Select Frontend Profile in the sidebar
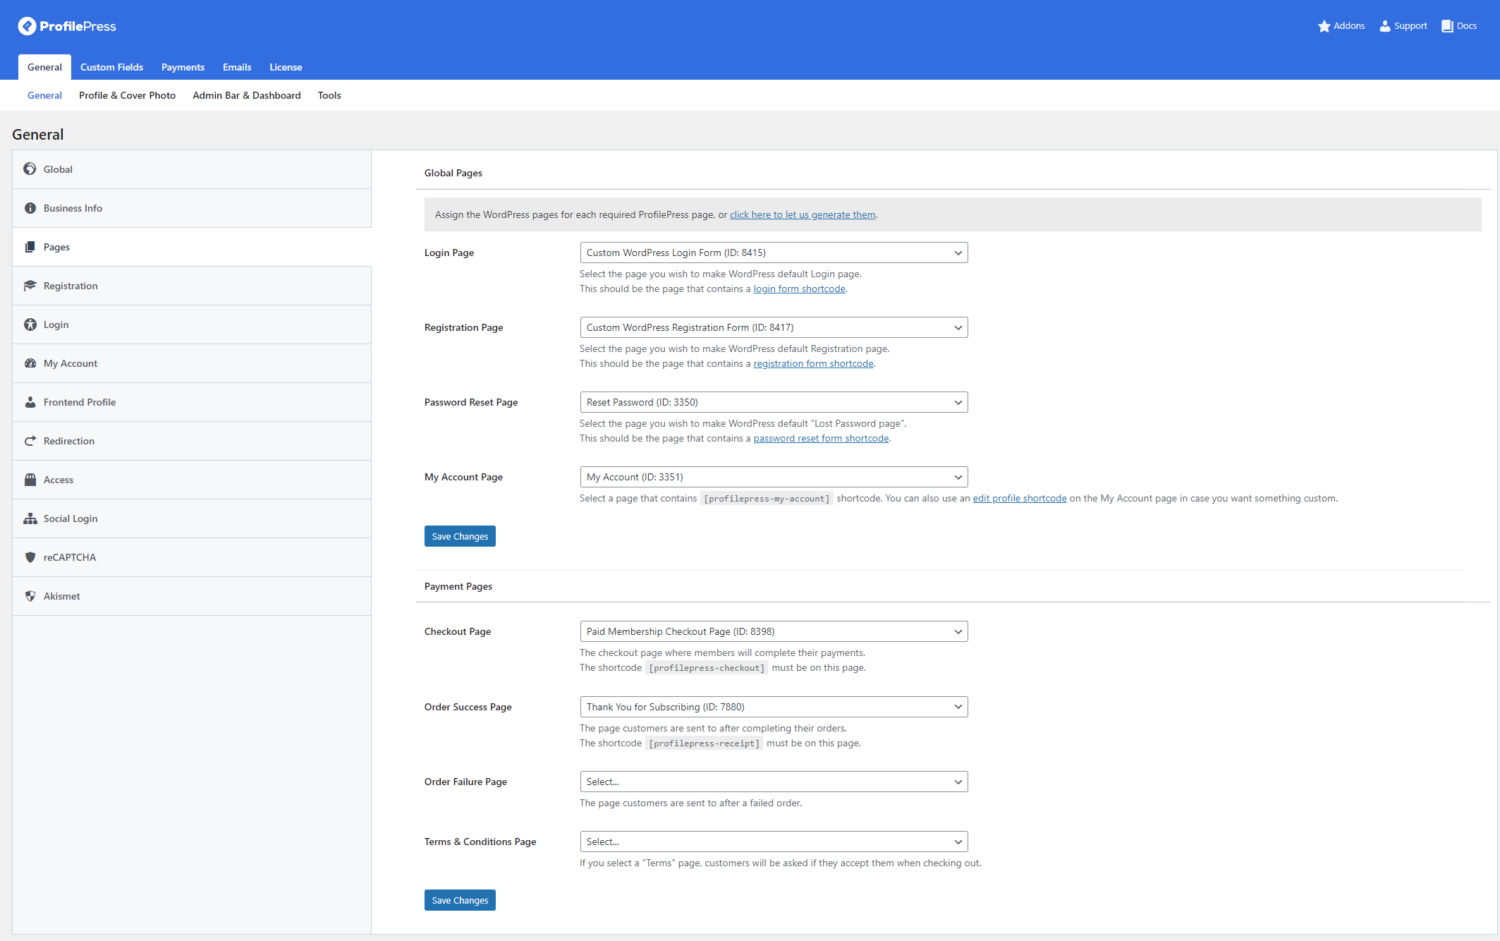1500x941 pixels. (x=192, y=402)
